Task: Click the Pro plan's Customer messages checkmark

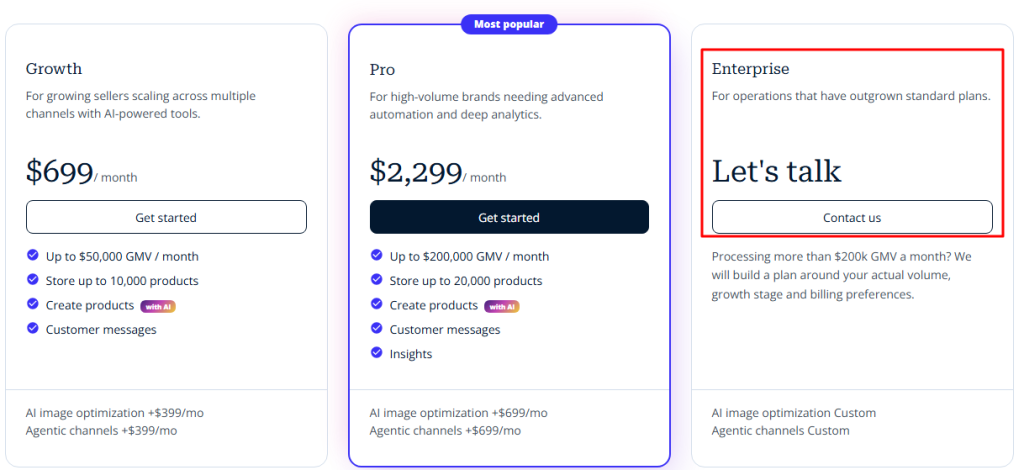Action: click(x=376, y=328)
